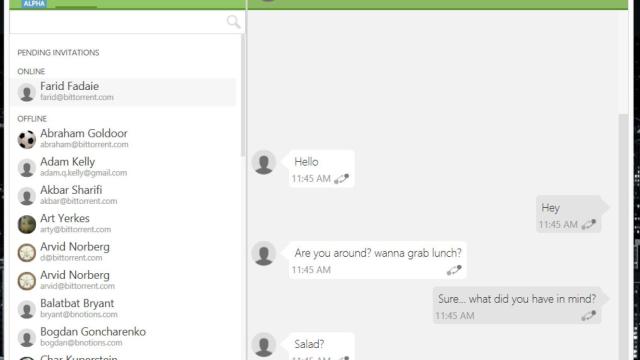Click key icon on "what did you have in mind?" message

[588, 316]
